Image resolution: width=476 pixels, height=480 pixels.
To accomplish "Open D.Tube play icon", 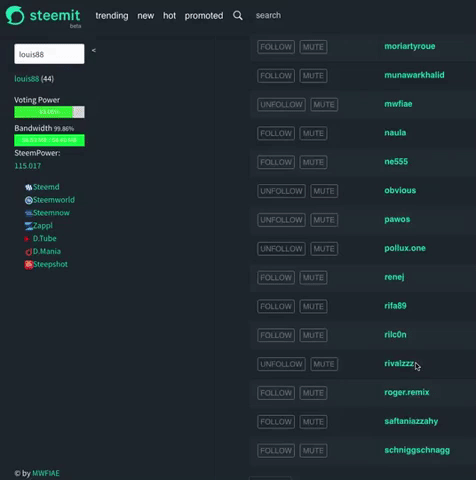I will point(27,239).
